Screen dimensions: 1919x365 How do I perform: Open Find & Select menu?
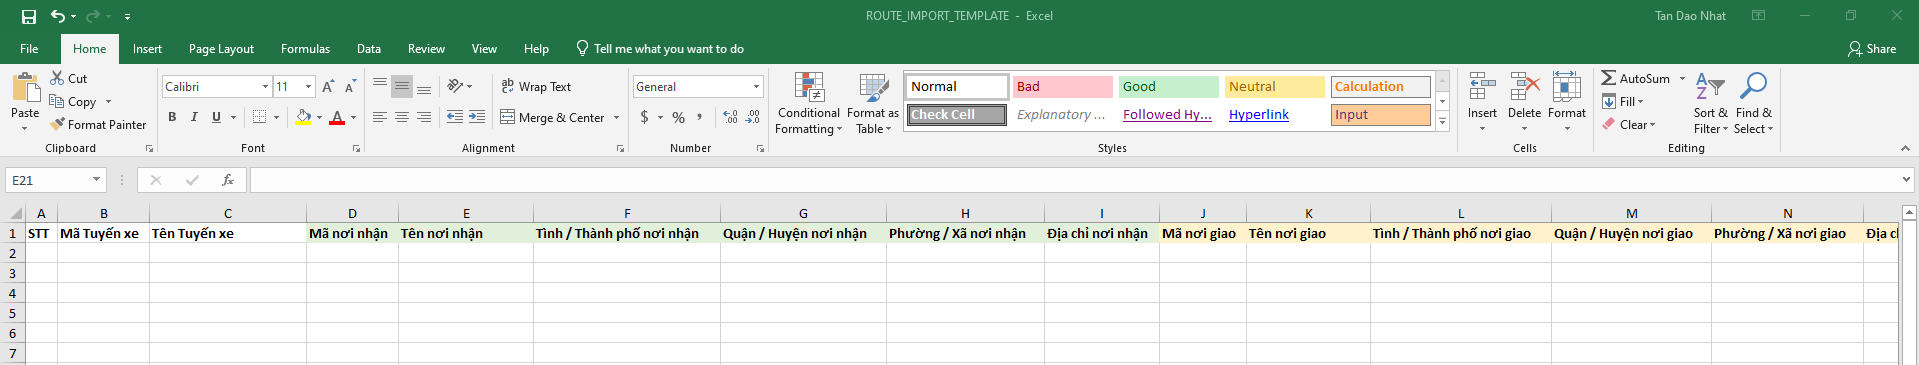(x=1753, y=103)
